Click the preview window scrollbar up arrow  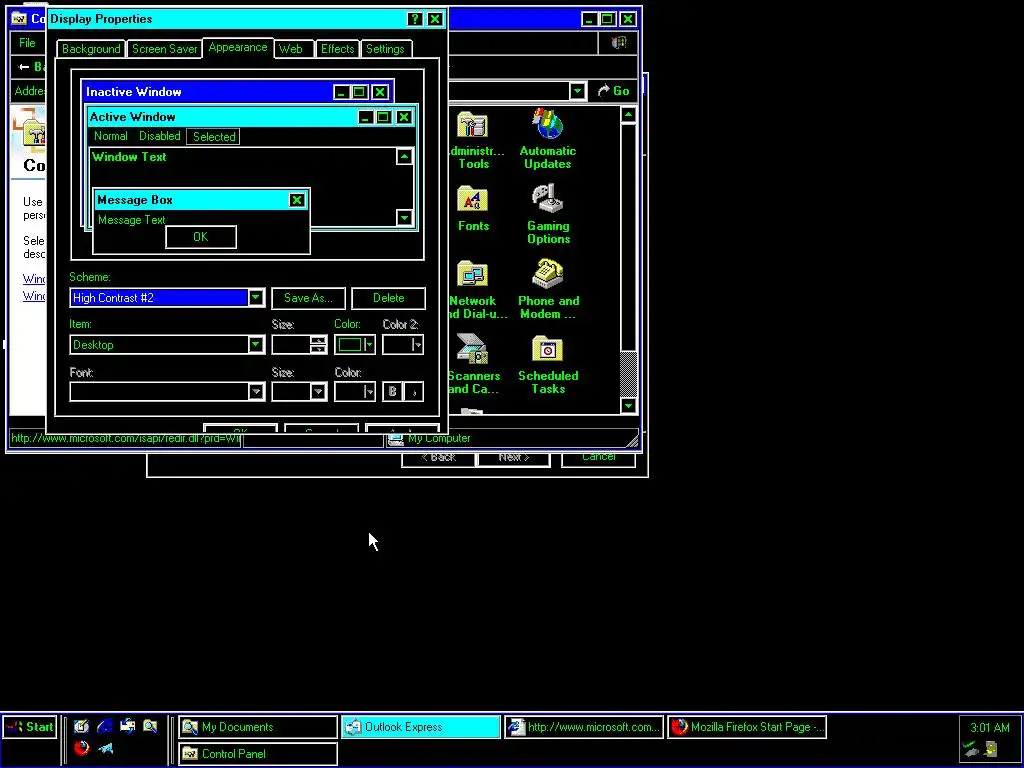[x=404, y=157]
